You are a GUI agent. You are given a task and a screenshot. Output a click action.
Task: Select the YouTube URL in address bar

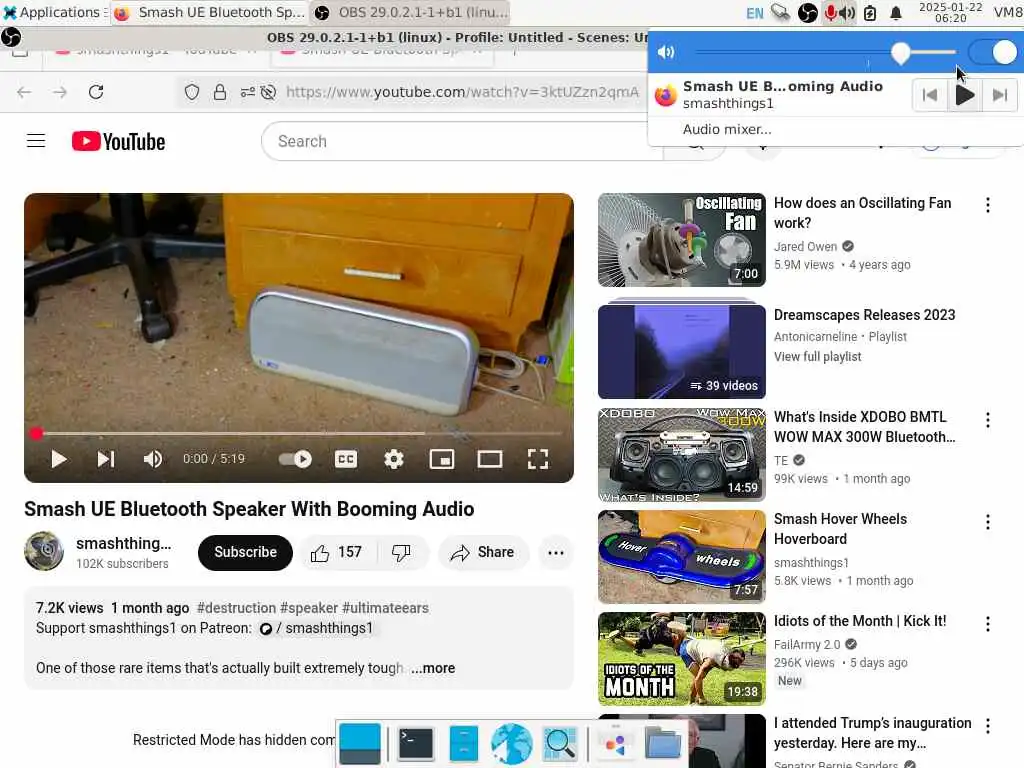pyautogui.click(x=462, y=92)
